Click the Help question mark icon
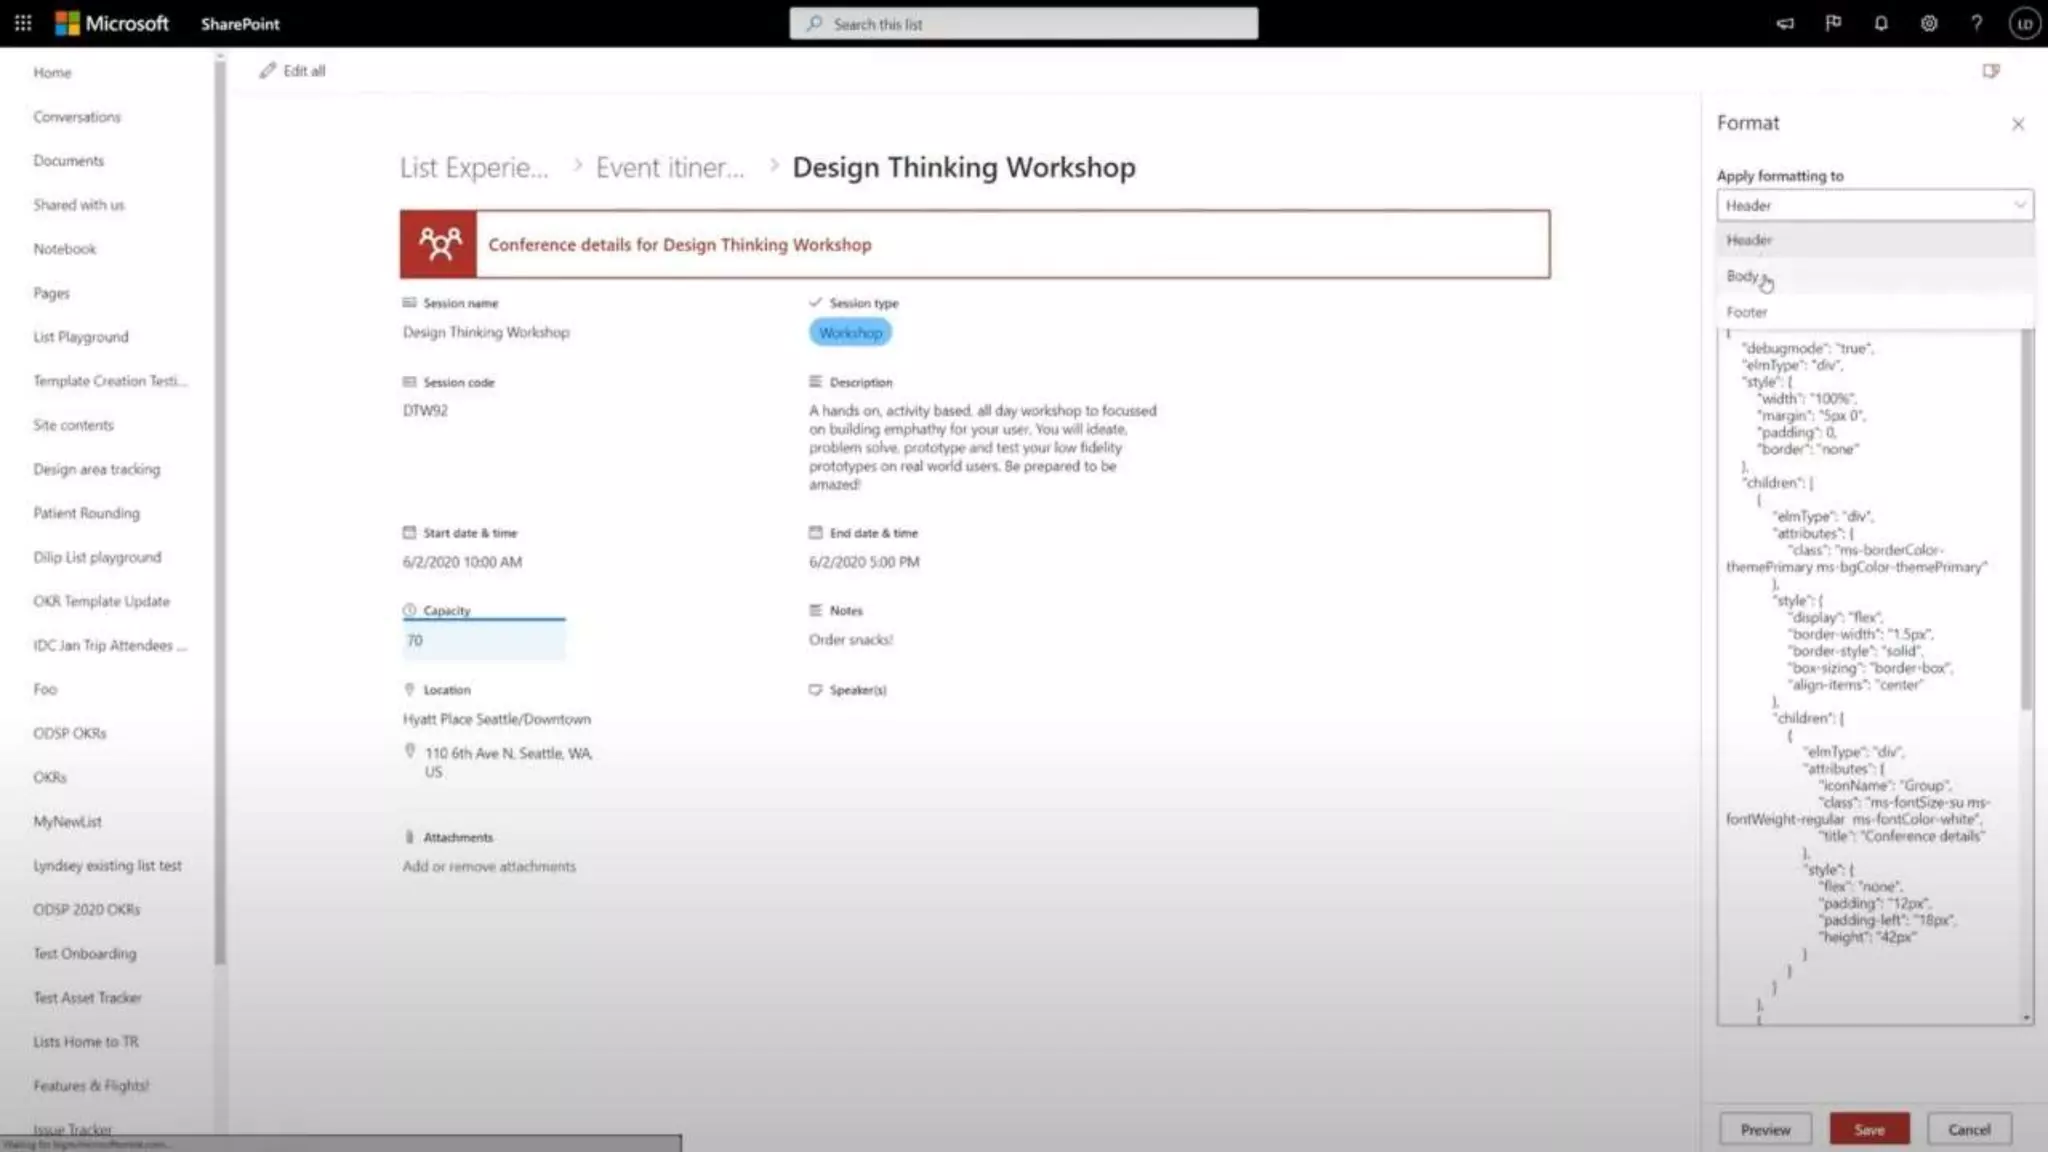 coord(1977,23)
